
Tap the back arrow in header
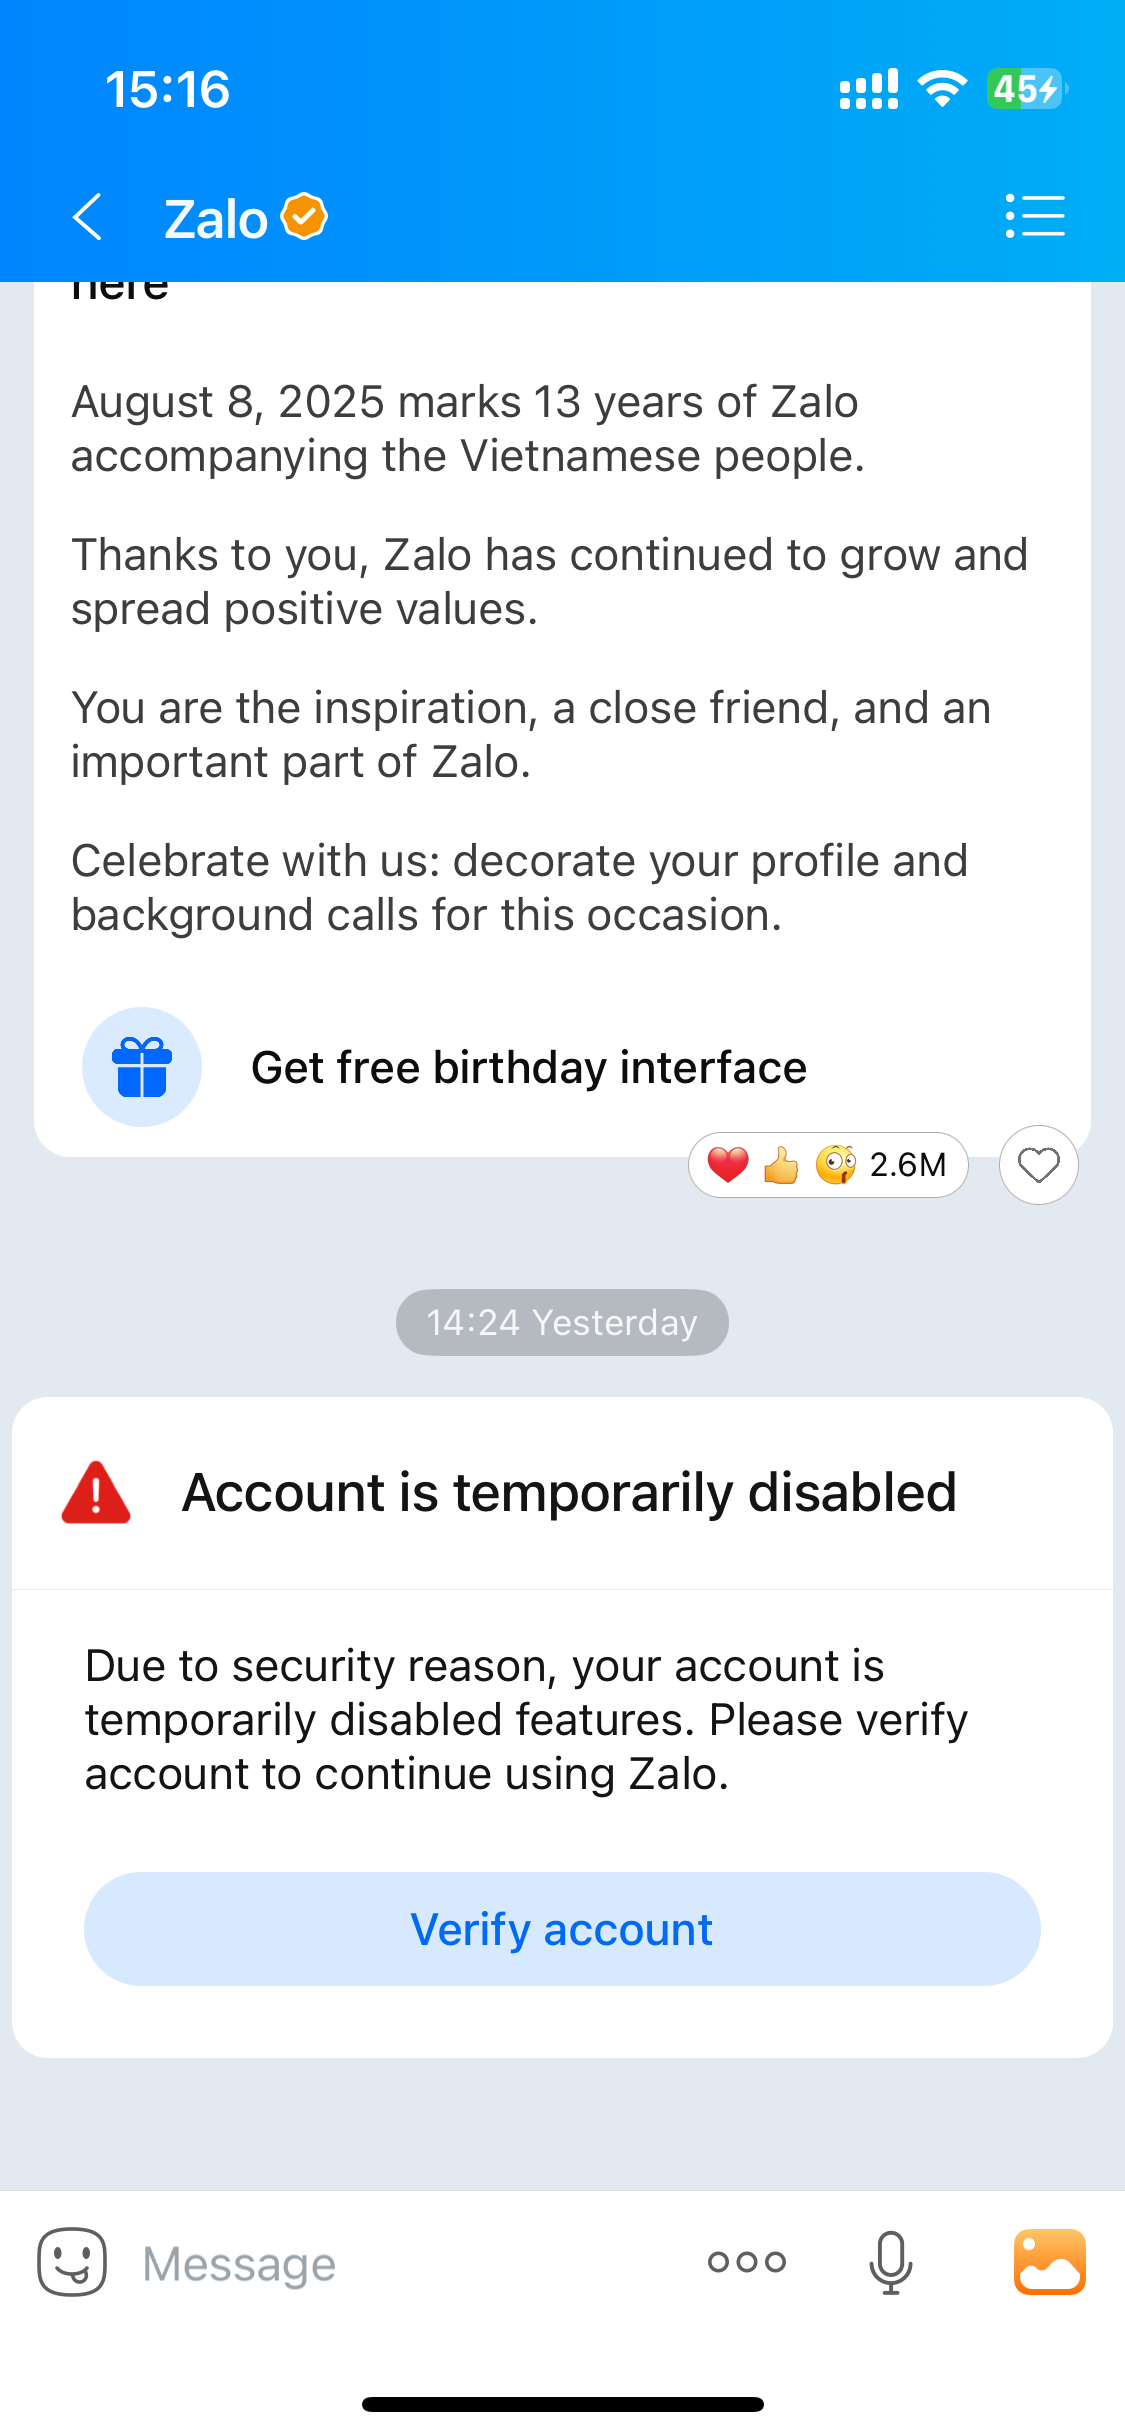pos(88,217)
